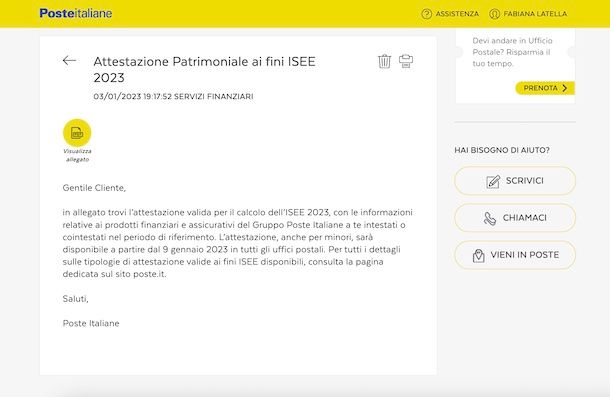Open FABIANA LATELLA account menu
The width and height of the screenshot is (610, 397).
point(535,14)
